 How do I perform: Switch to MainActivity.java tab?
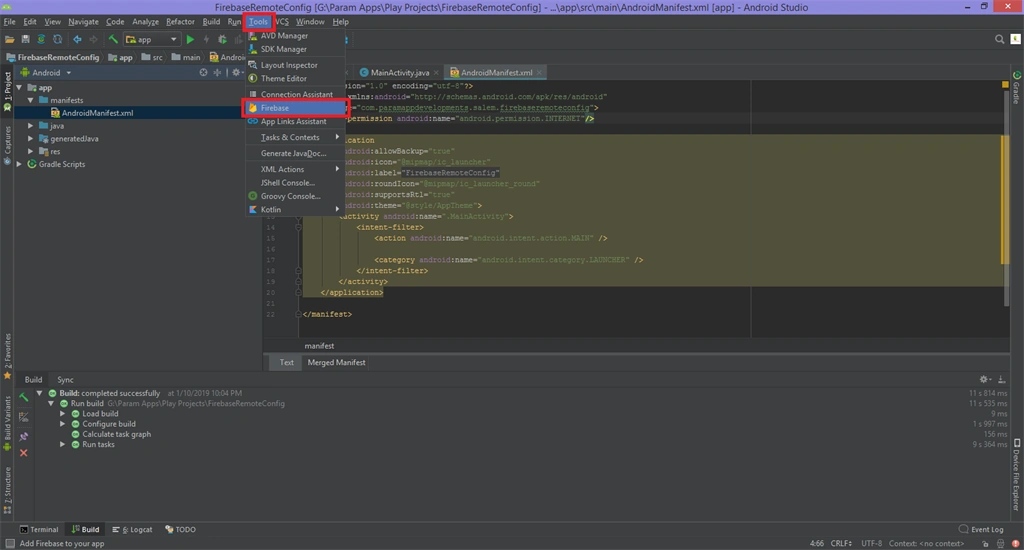coord(399,73)
